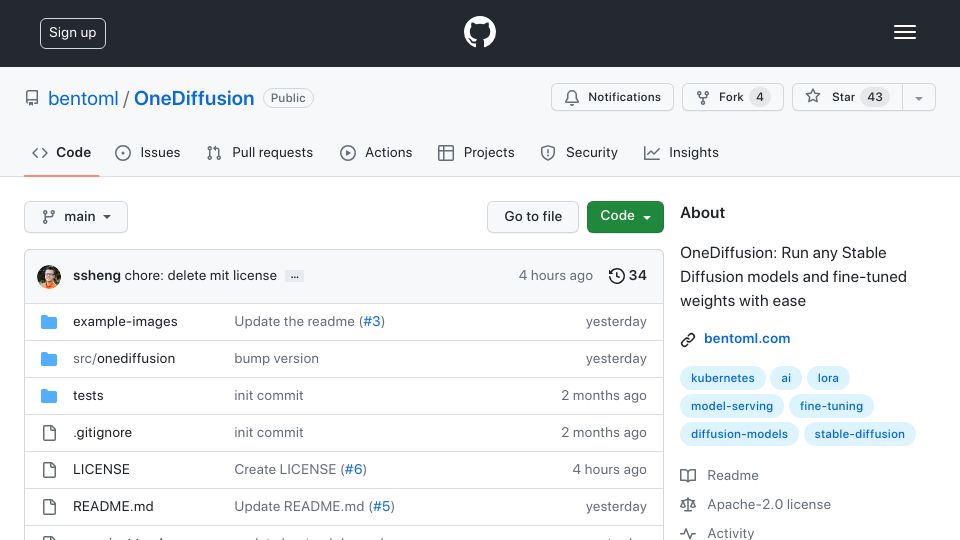Open the src/onediffusion folder
960x540 pixels.
pos(124,358)
